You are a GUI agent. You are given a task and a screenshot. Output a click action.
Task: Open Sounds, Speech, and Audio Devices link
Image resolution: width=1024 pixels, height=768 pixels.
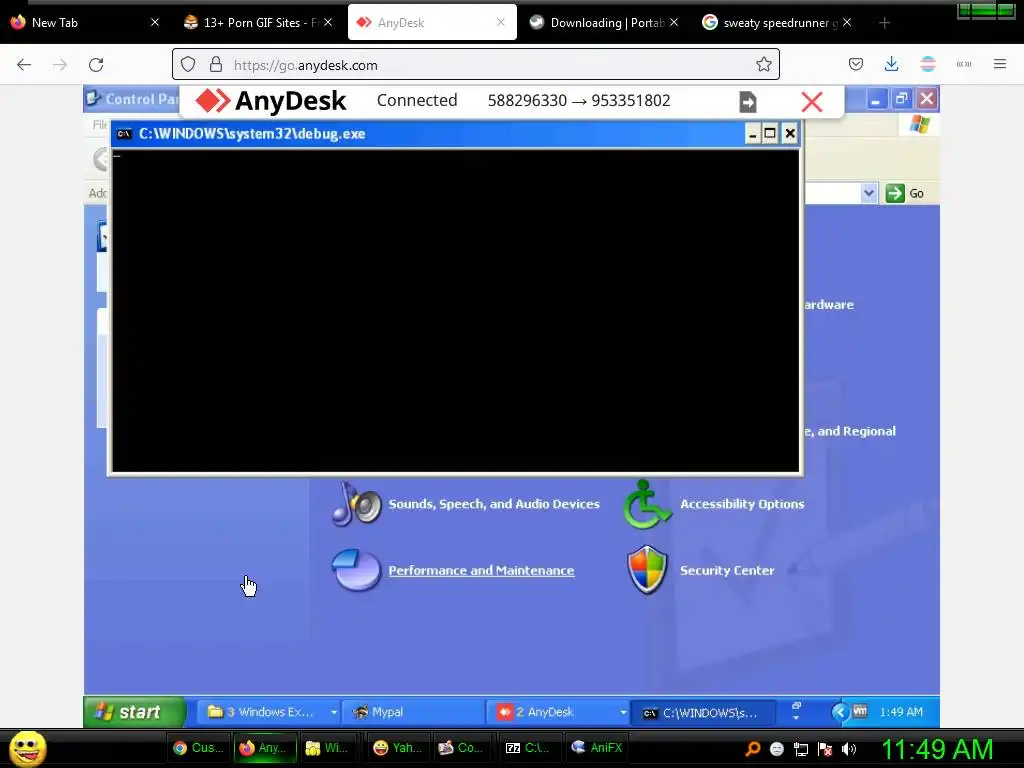[494, 504]
